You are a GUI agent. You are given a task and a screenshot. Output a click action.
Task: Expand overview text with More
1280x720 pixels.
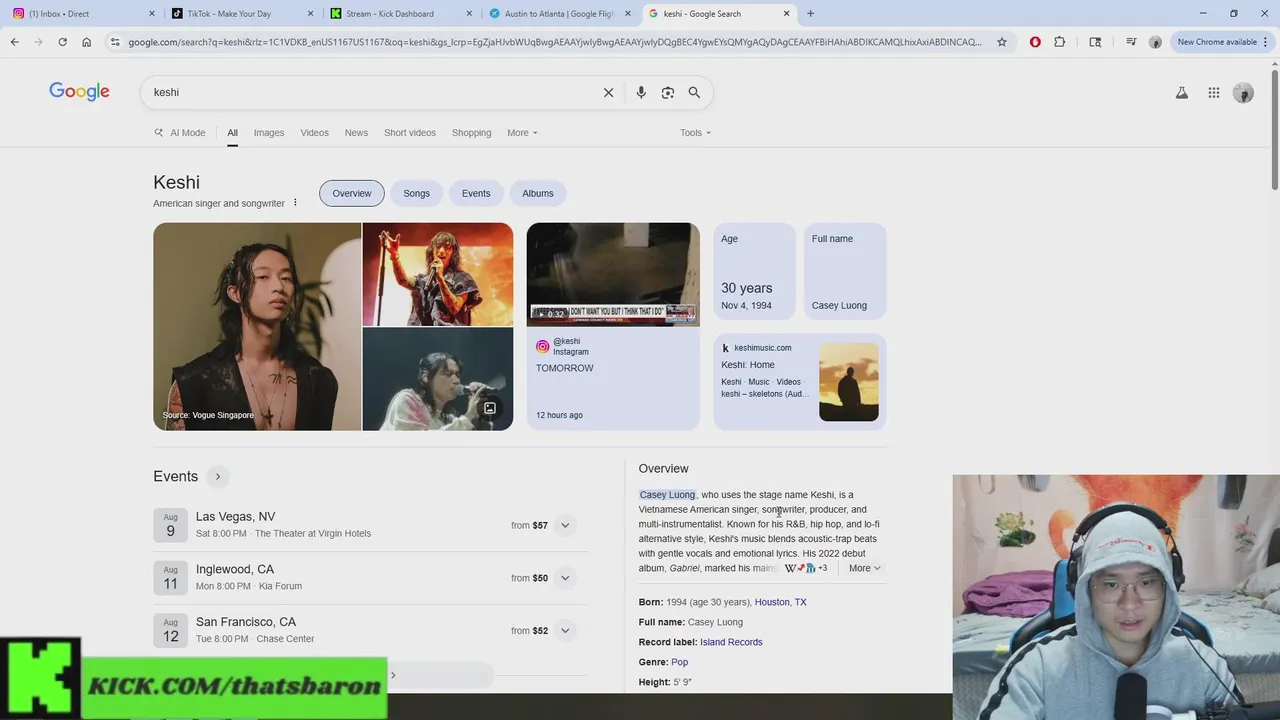(865, 568)
